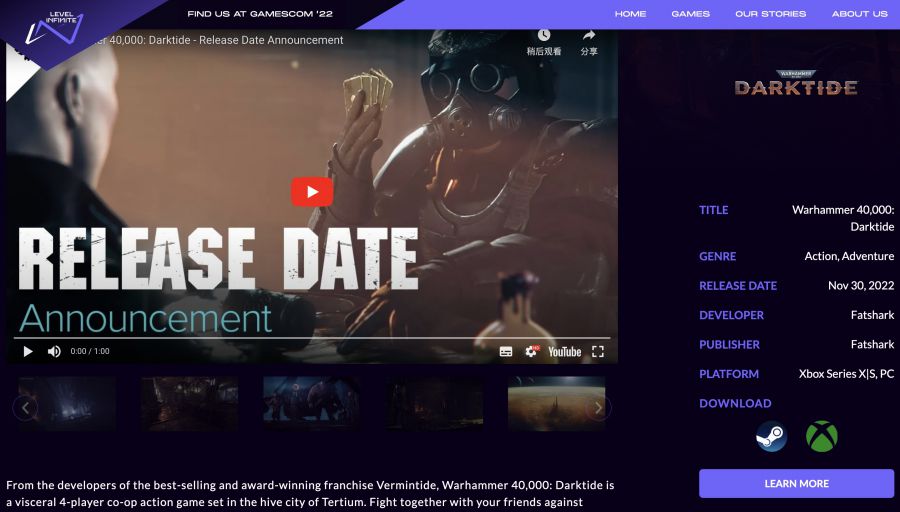Click the Level Infinite logo

(x=55, y=28)
